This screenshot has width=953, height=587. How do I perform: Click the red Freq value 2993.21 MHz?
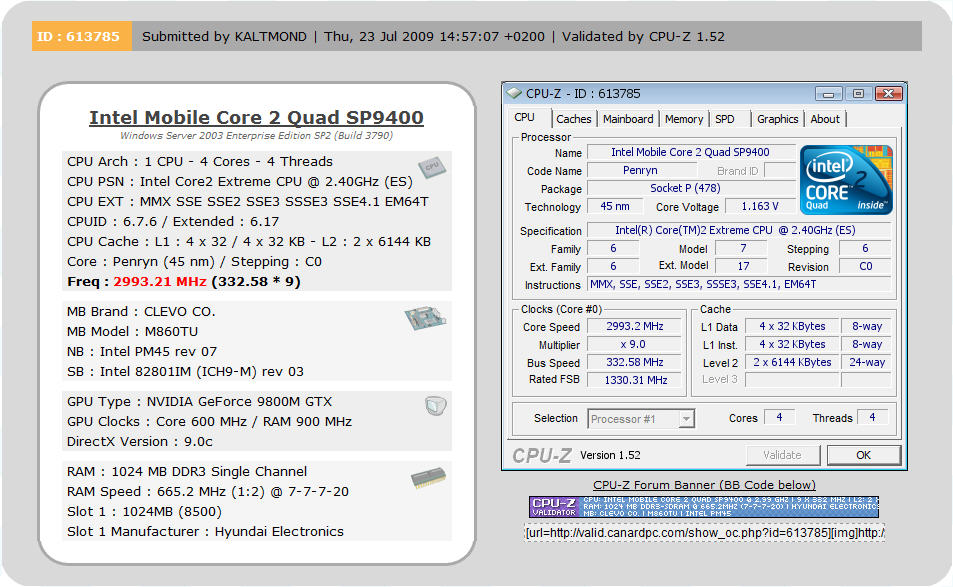pyautogui.click(x=160, y=281)
